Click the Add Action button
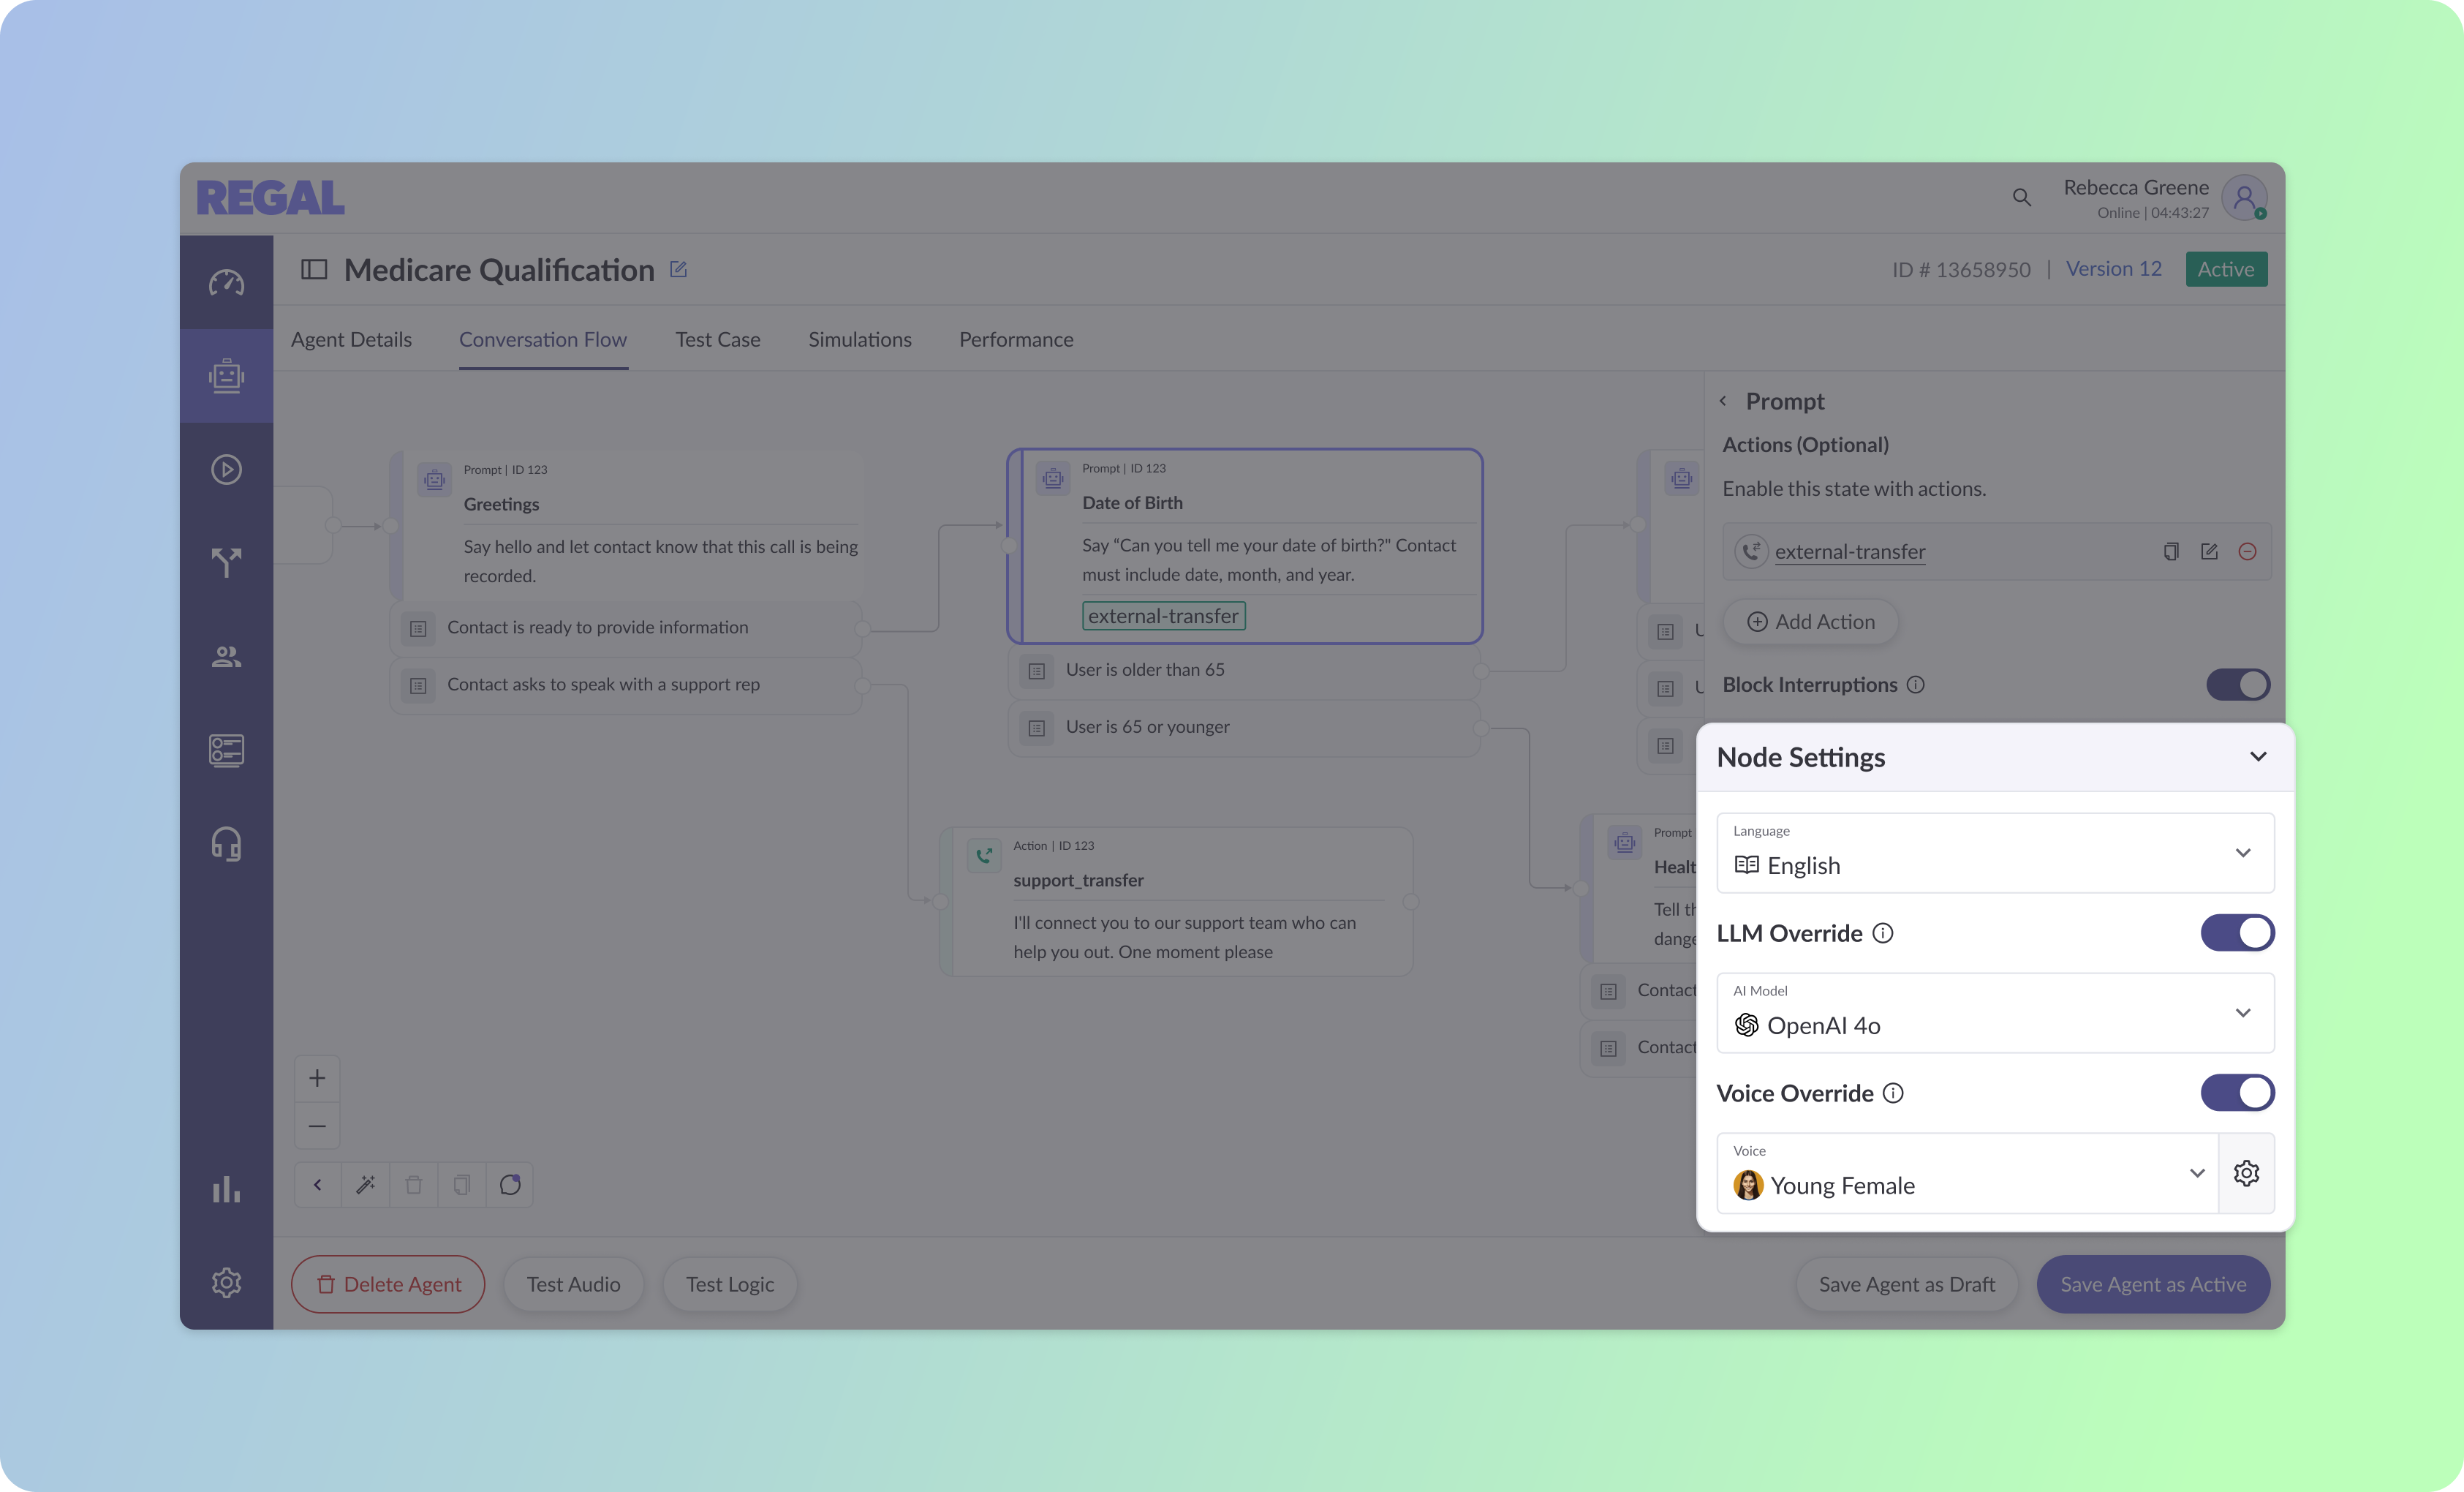Image resolution: width=2464 pixels, height=1492 pixels. [x=1810, y=622]
